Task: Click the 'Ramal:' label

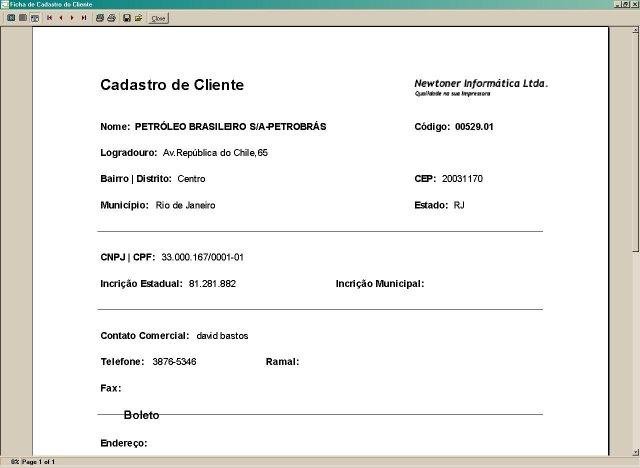Action: 282,362
